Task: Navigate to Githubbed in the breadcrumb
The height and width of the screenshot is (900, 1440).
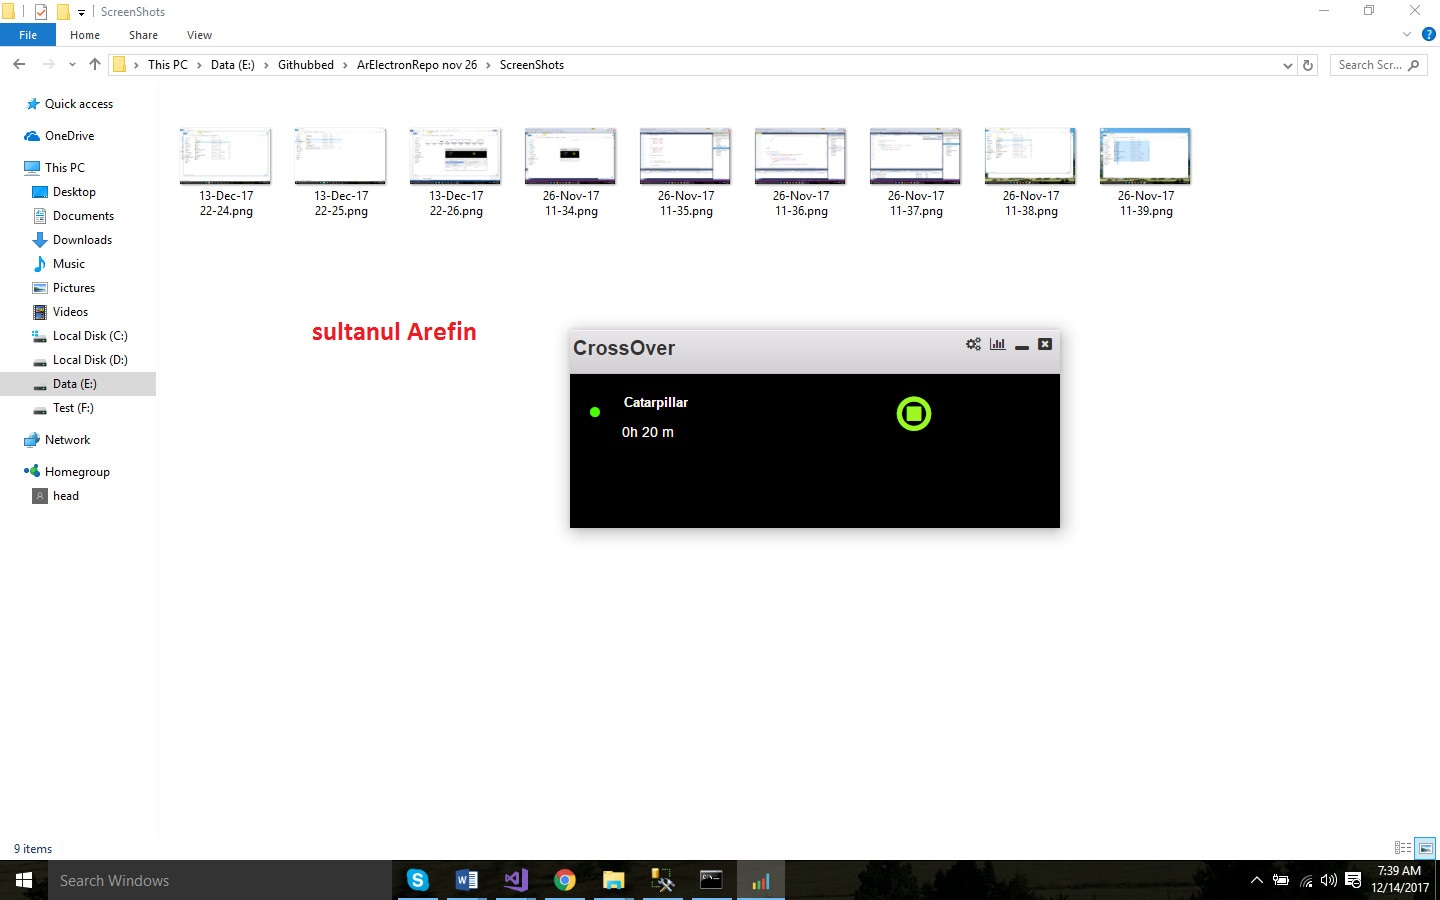Action: (x=306, y=65)
